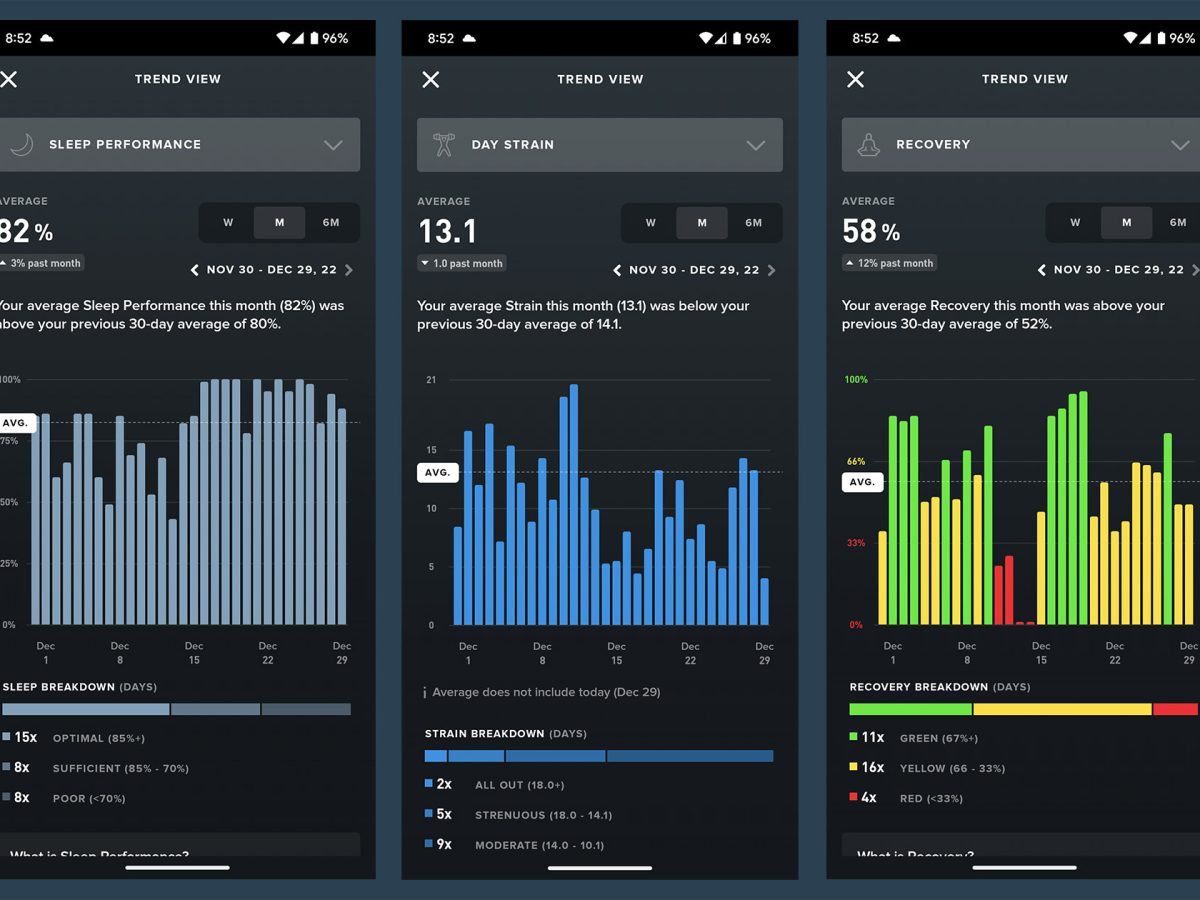
Task: Tap the '1.0 past month' badge
Action: [462, 263]
